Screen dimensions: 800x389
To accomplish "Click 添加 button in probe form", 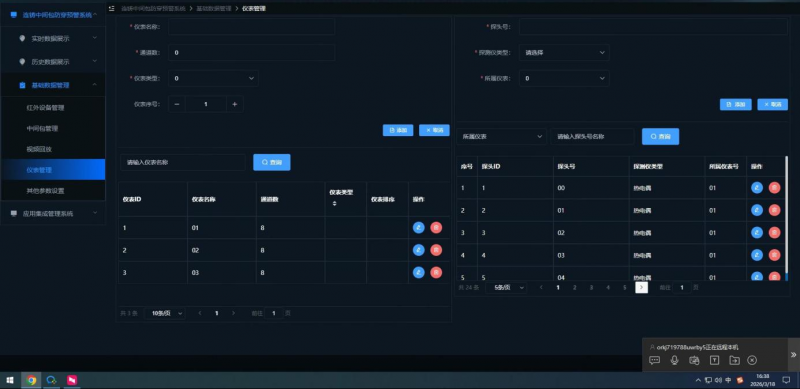I will click(x=735, y=105).
